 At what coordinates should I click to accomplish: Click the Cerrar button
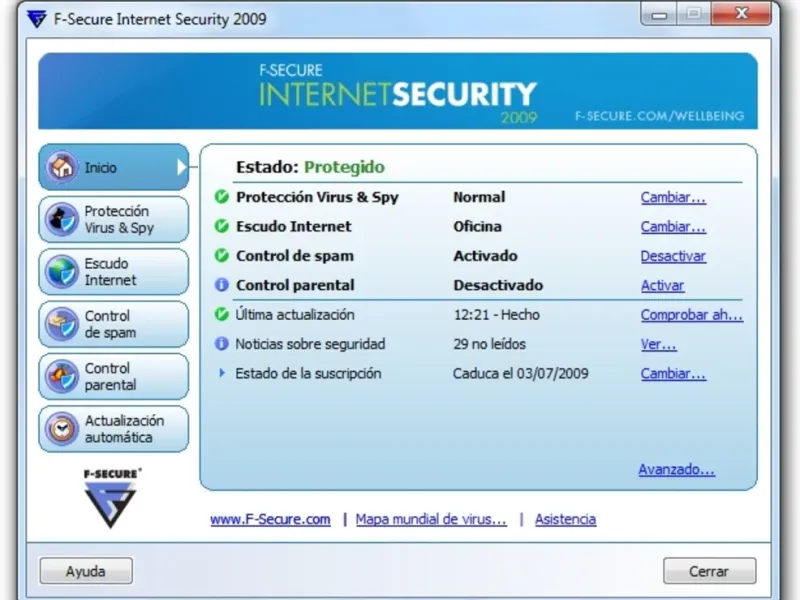[x=709, y=571]
